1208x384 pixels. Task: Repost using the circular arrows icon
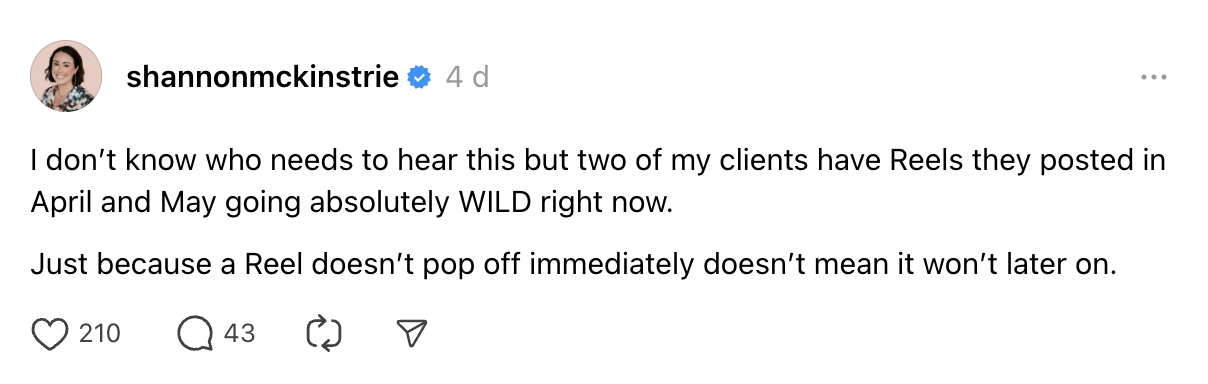[x=325, y=333]
